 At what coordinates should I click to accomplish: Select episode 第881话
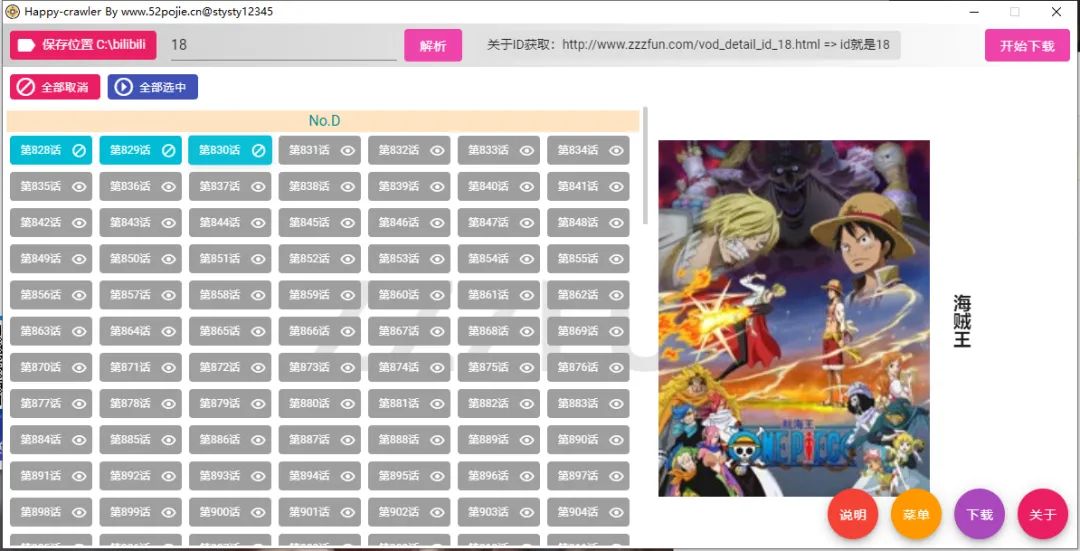pos(409,404)
